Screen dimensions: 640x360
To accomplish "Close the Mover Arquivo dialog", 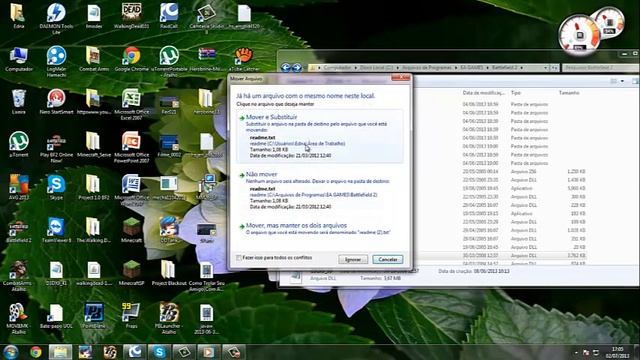I will point(400,78).
